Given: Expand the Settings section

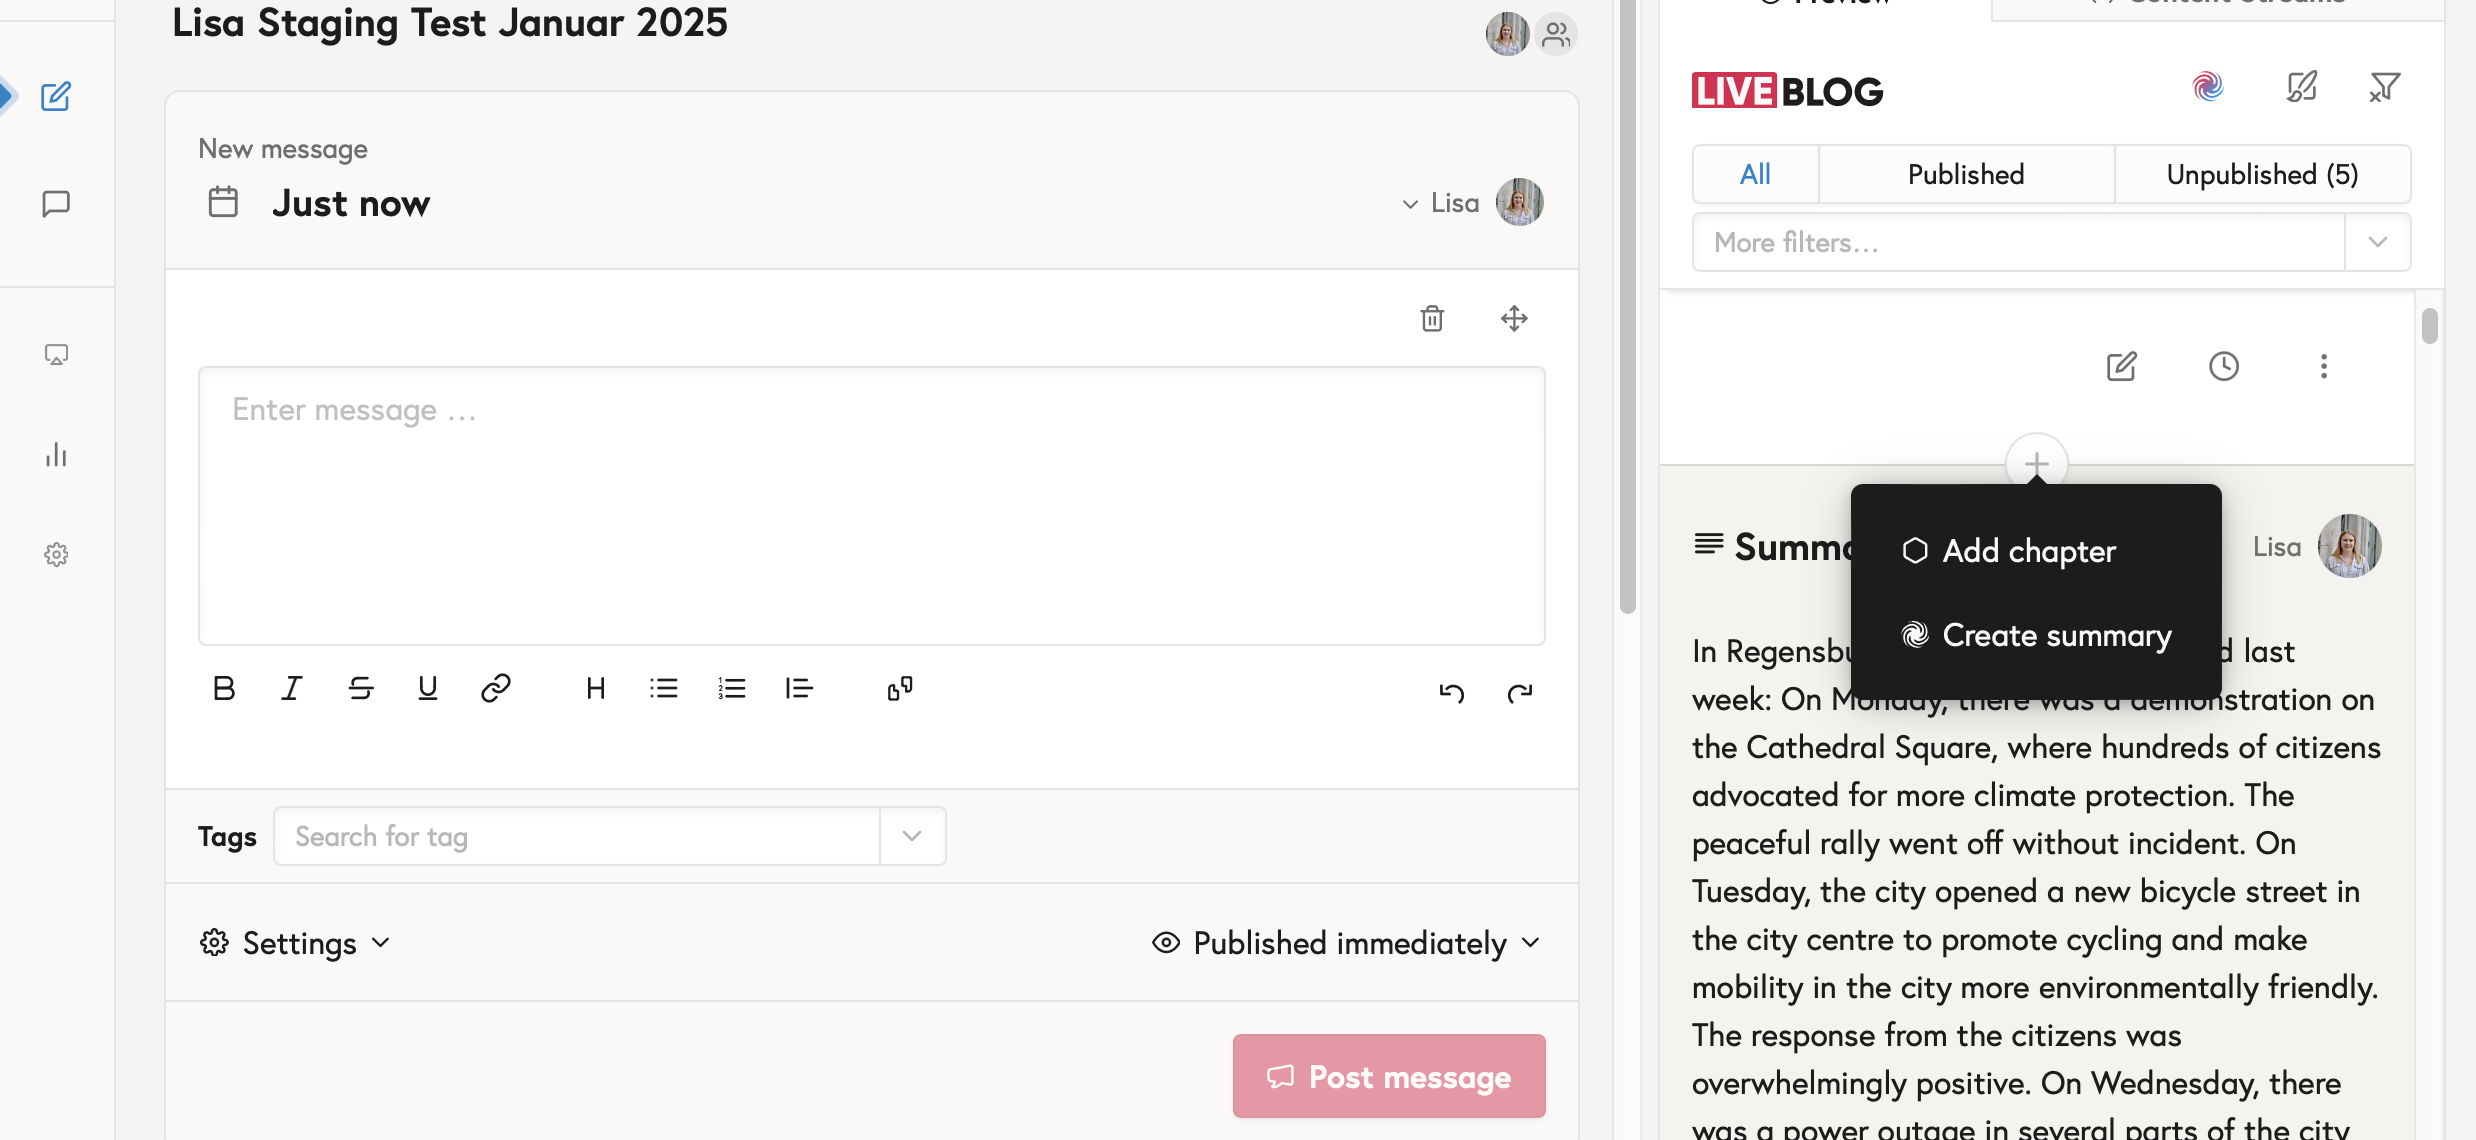Looking at the screenshot, I should [296, 943].
